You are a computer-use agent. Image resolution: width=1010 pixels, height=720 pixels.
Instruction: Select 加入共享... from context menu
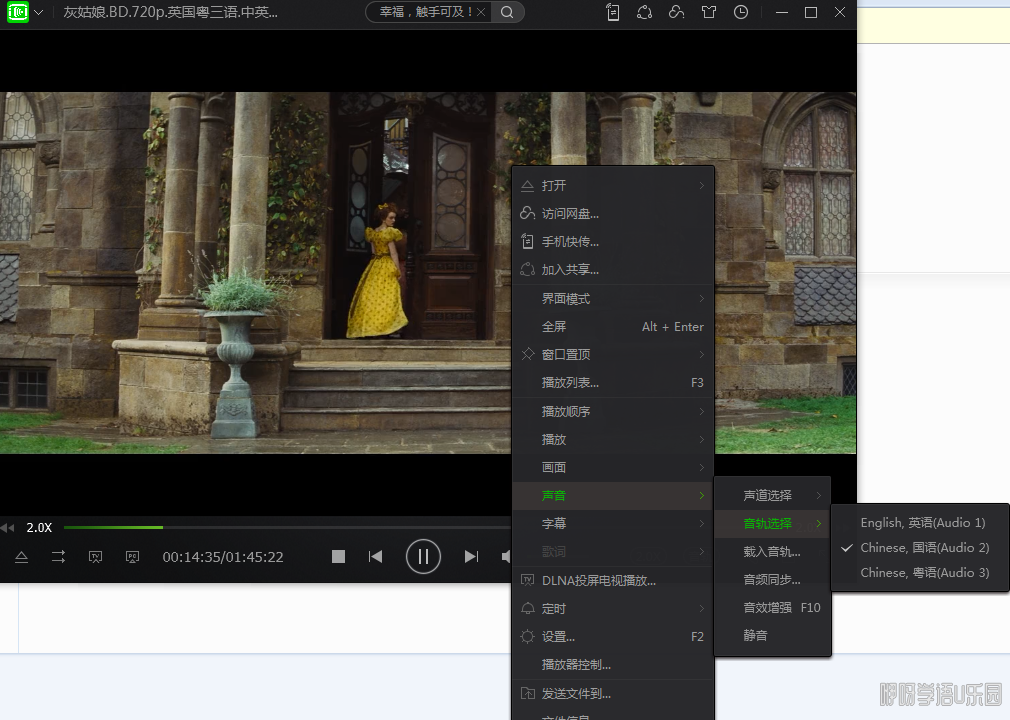coord(613,270)
